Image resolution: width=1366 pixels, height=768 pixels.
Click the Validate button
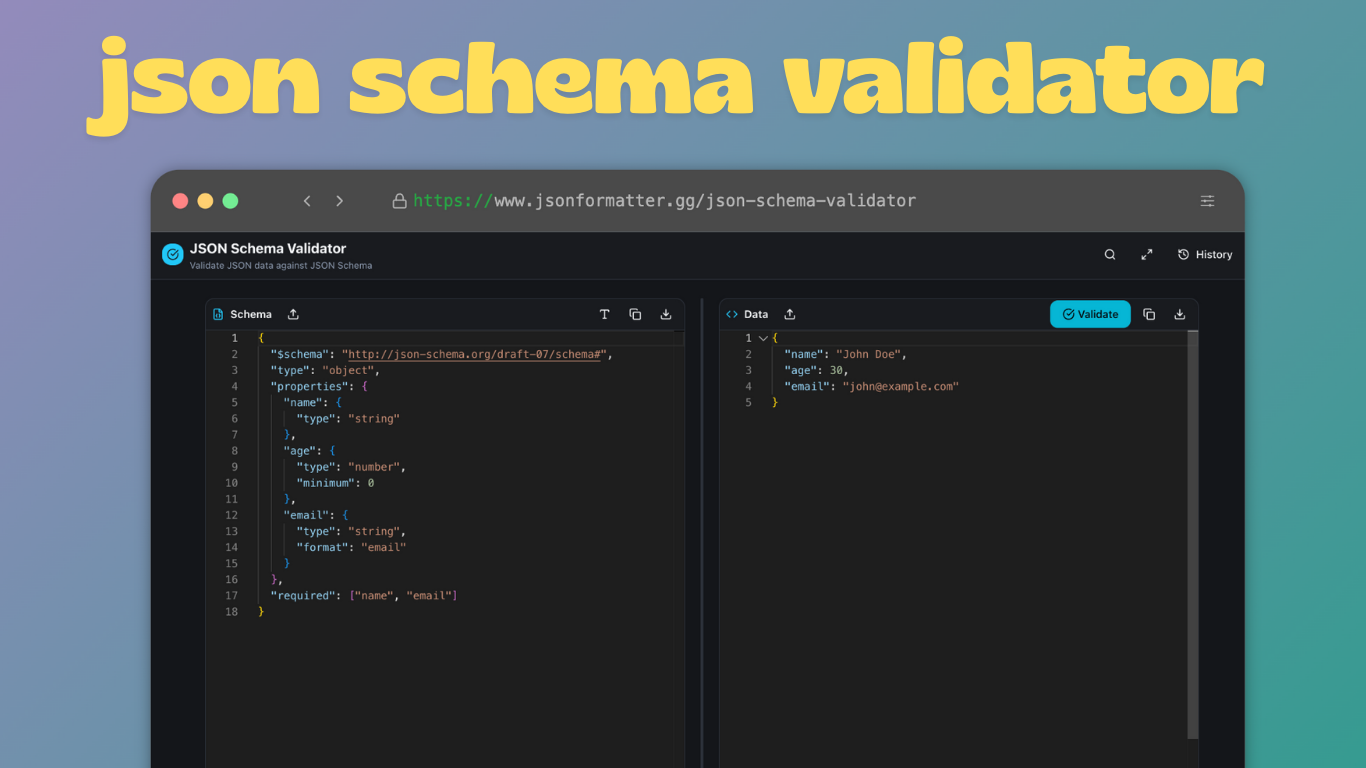[x=1090, y=313]
